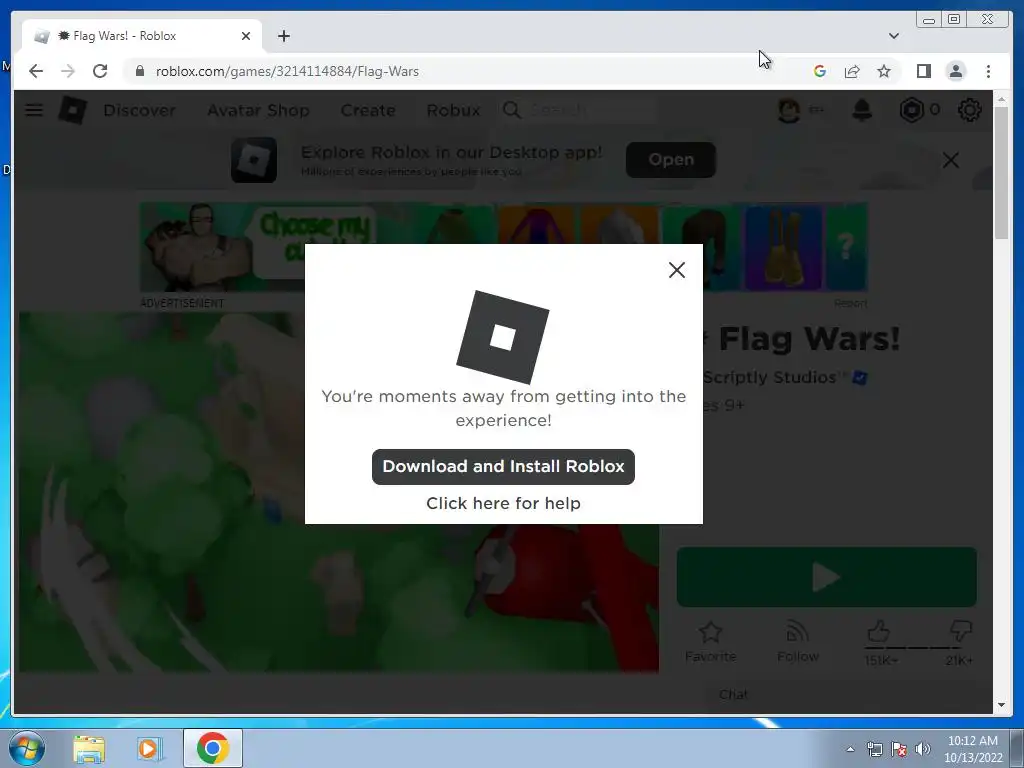Dismiss the desktop app banner

[951, 160]
